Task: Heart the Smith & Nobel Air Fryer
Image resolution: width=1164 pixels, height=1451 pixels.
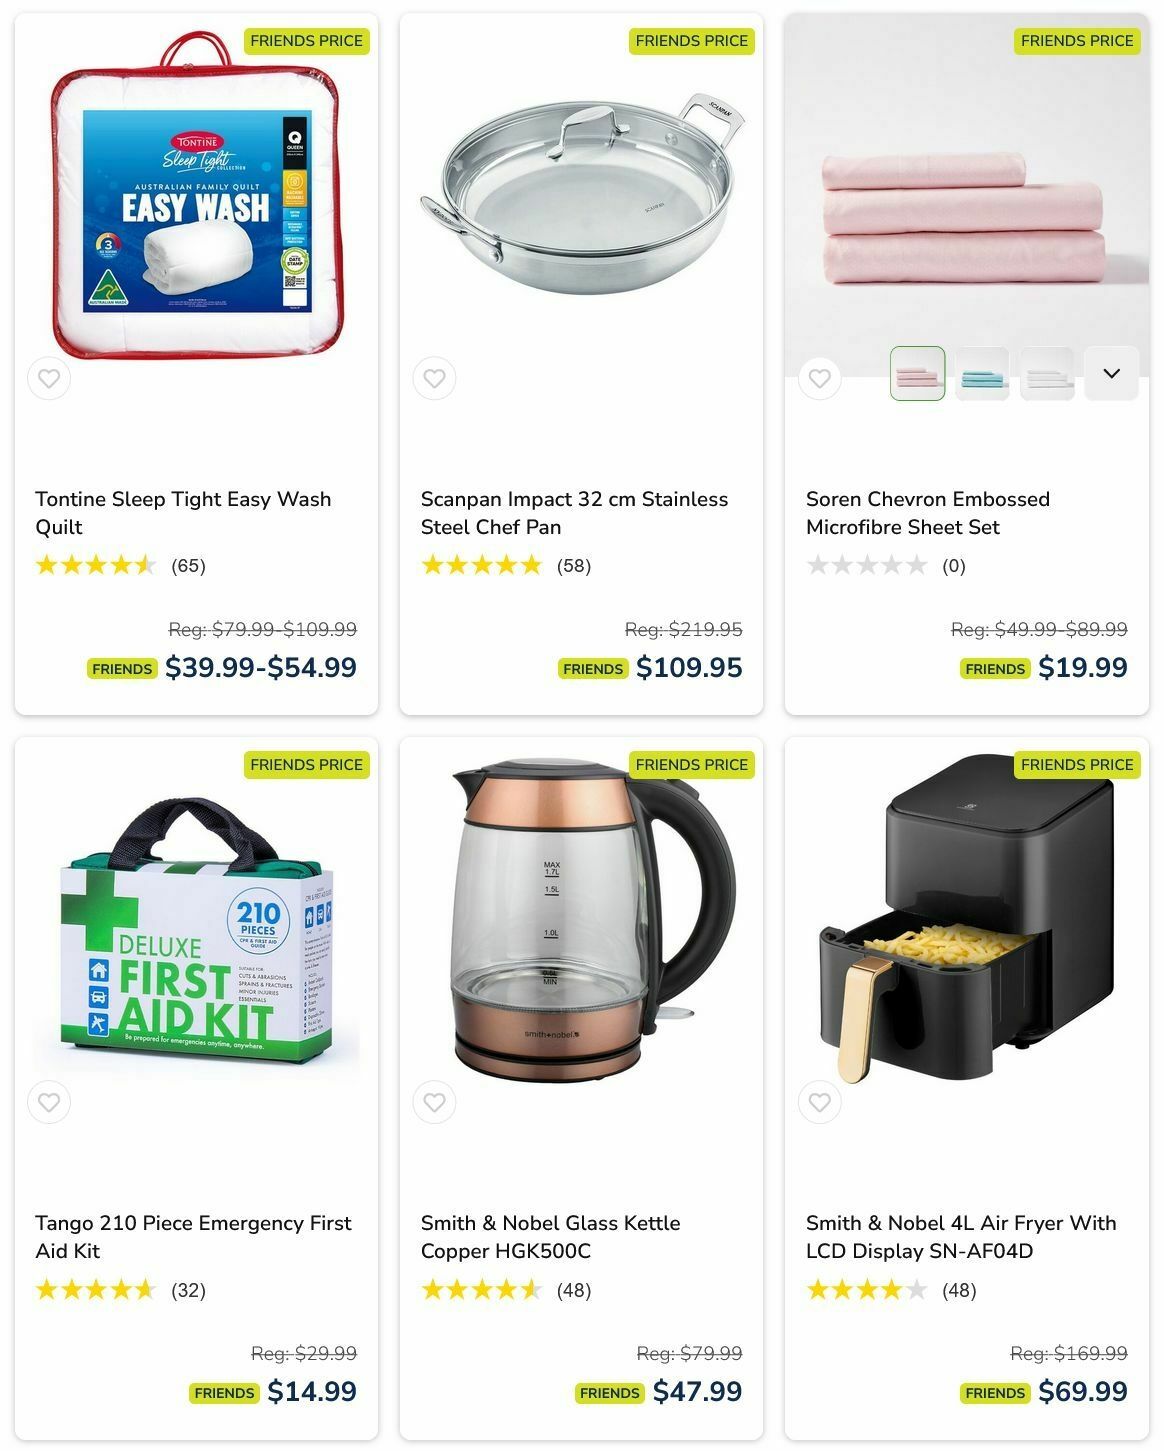Action: (820, 1103)
